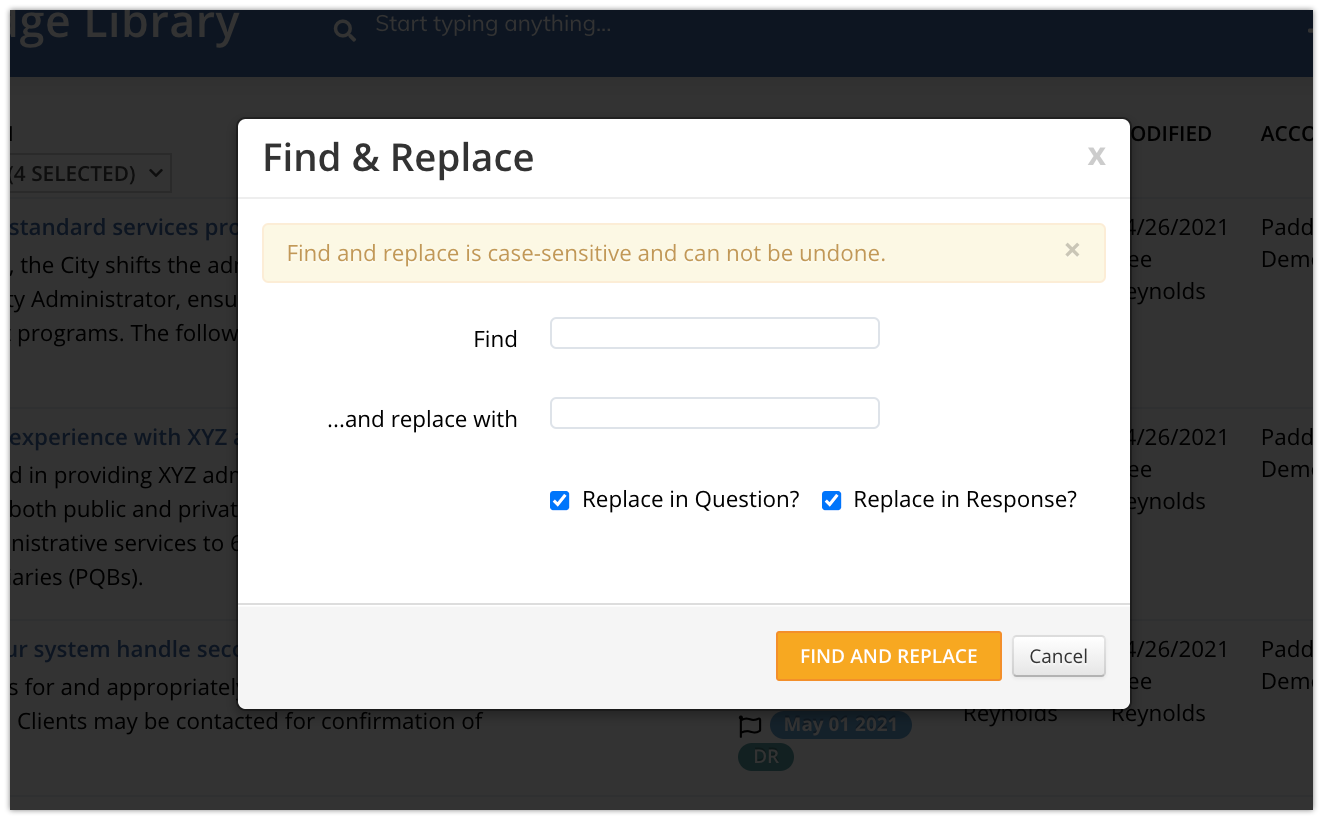Click the flag icon beside May 01 2021
Screen dimensions: 1323x820
coord(750,726)
